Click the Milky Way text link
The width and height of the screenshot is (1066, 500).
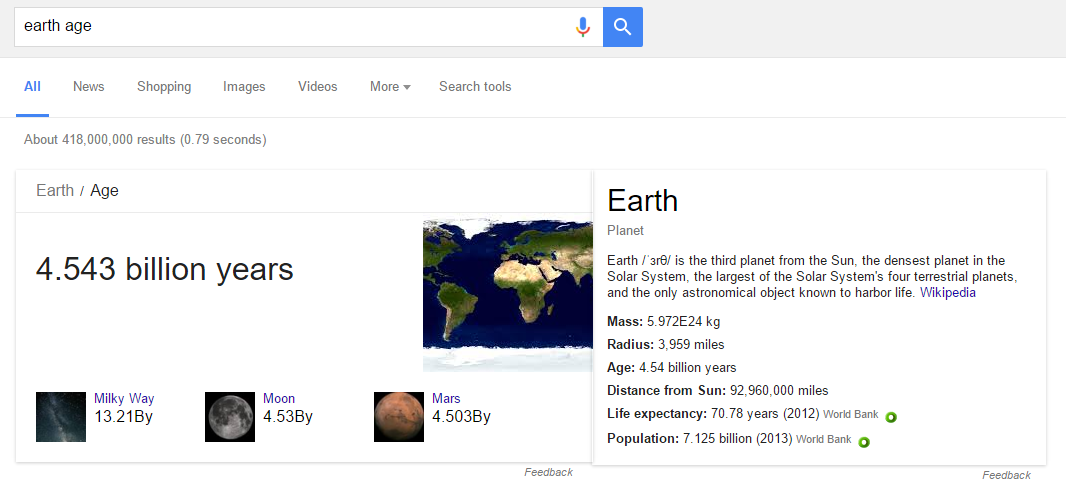[124, 398]
